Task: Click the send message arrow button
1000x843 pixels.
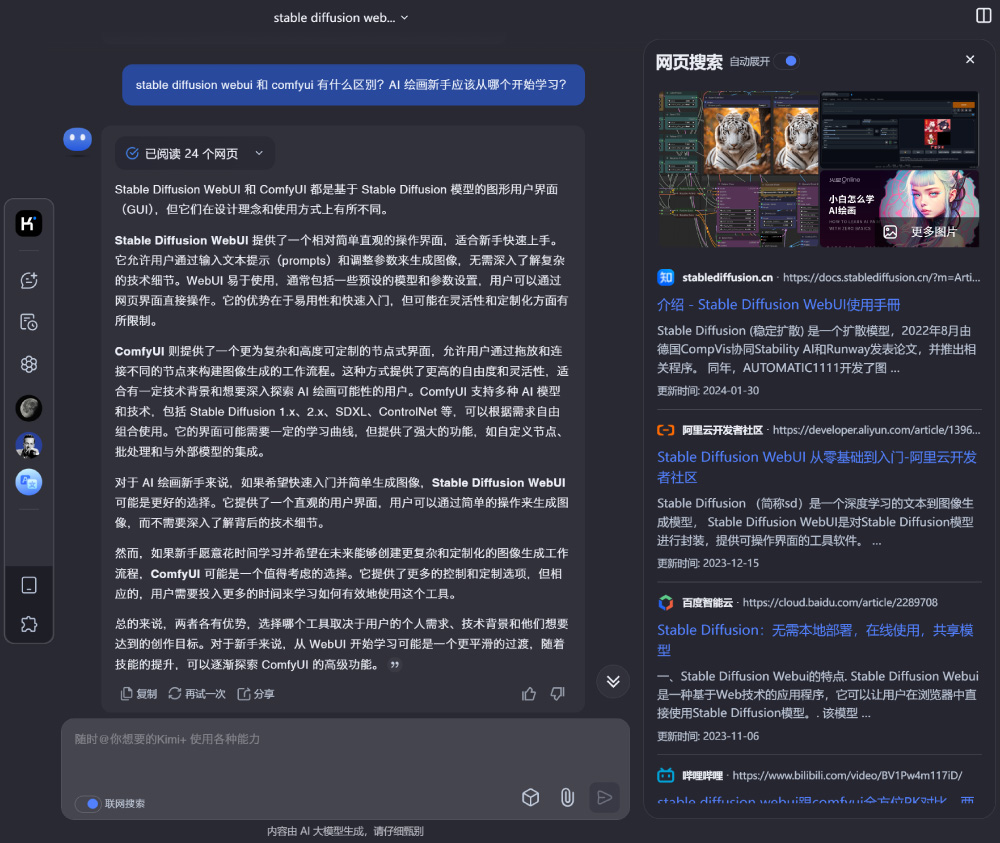Action: click(x=604, y=797)
